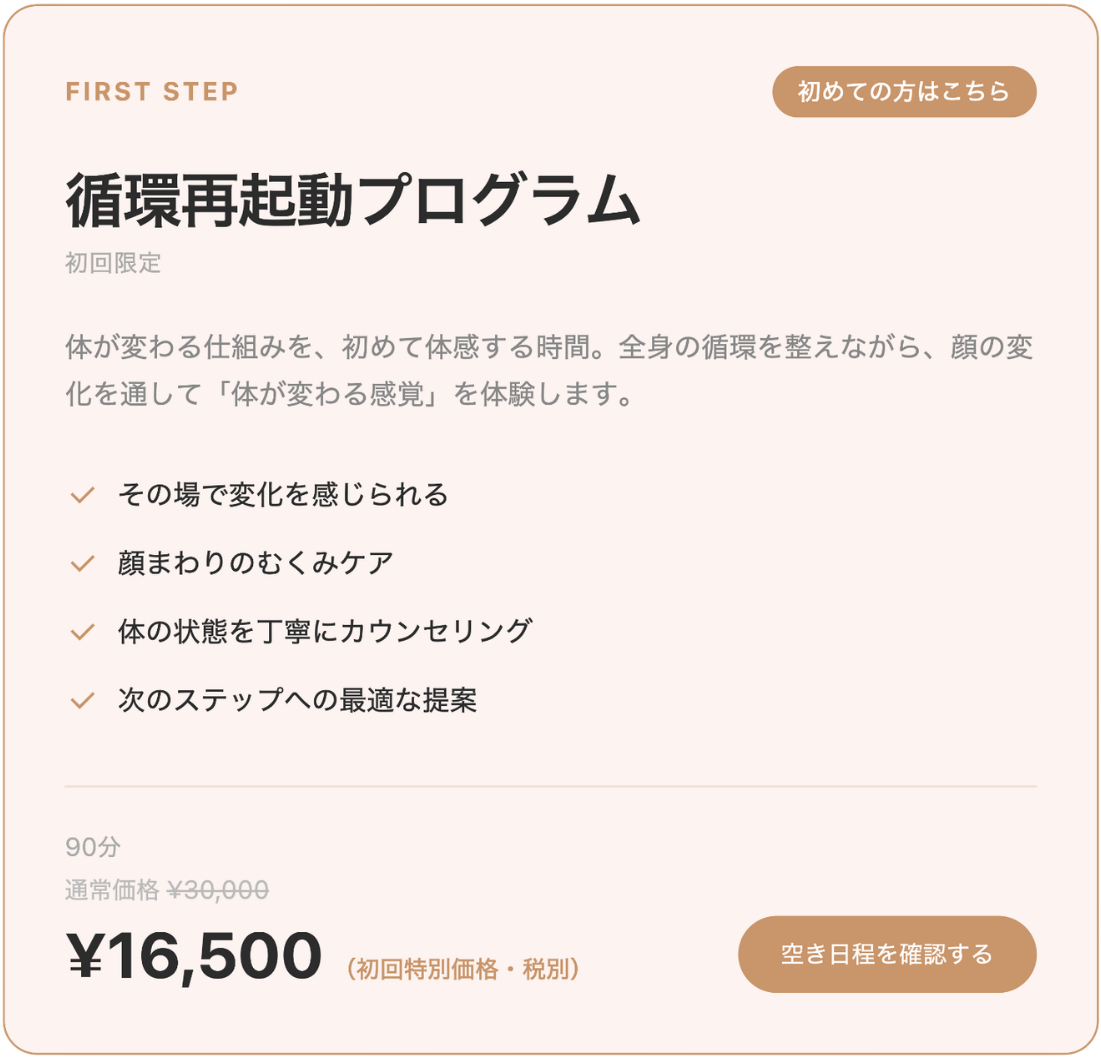Click the 初回限定 subtitle
This screenshot has height=1059, width=1101.
pos(113,264)
